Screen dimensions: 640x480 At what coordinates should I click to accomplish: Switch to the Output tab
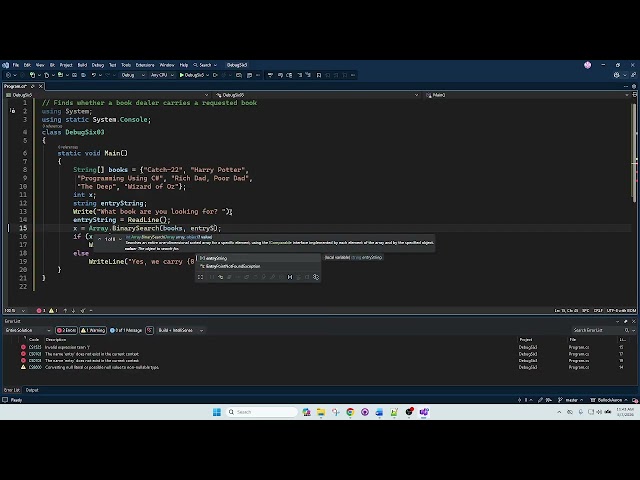(32, 390)
